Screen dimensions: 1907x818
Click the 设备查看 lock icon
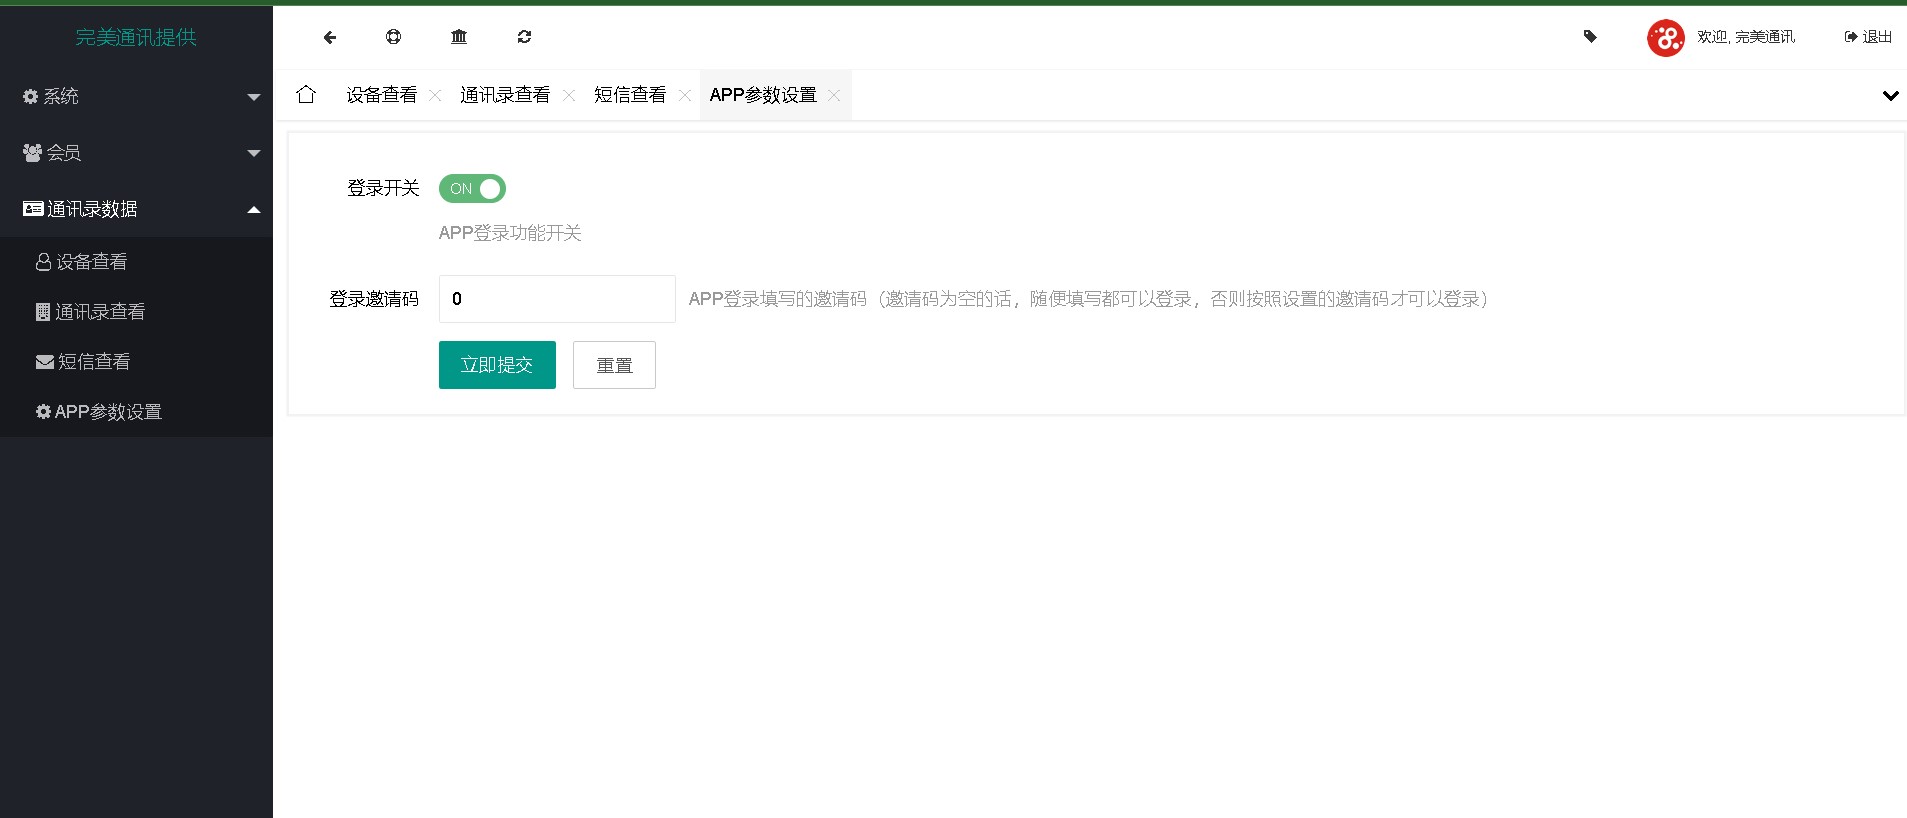pyautogui.click(x=43, y=262)
